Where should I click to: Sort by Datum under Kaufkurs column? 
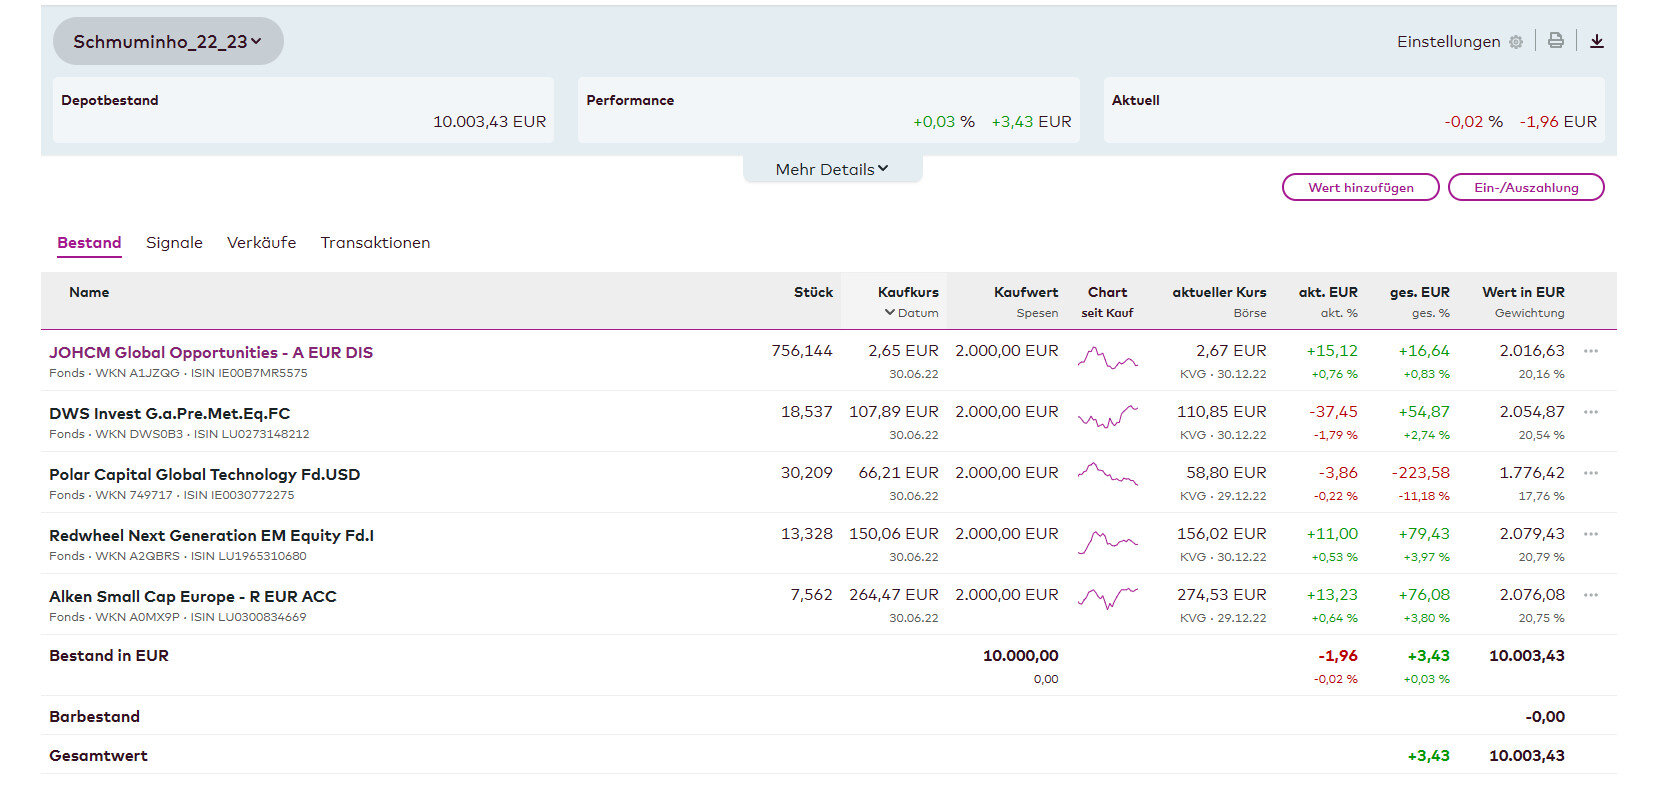point(911,313)
